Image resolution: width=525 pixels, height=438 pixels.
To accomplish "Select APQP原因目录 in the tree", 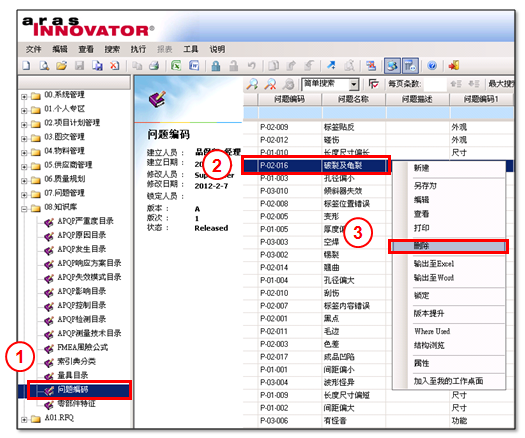I will [x=81, y=235].
